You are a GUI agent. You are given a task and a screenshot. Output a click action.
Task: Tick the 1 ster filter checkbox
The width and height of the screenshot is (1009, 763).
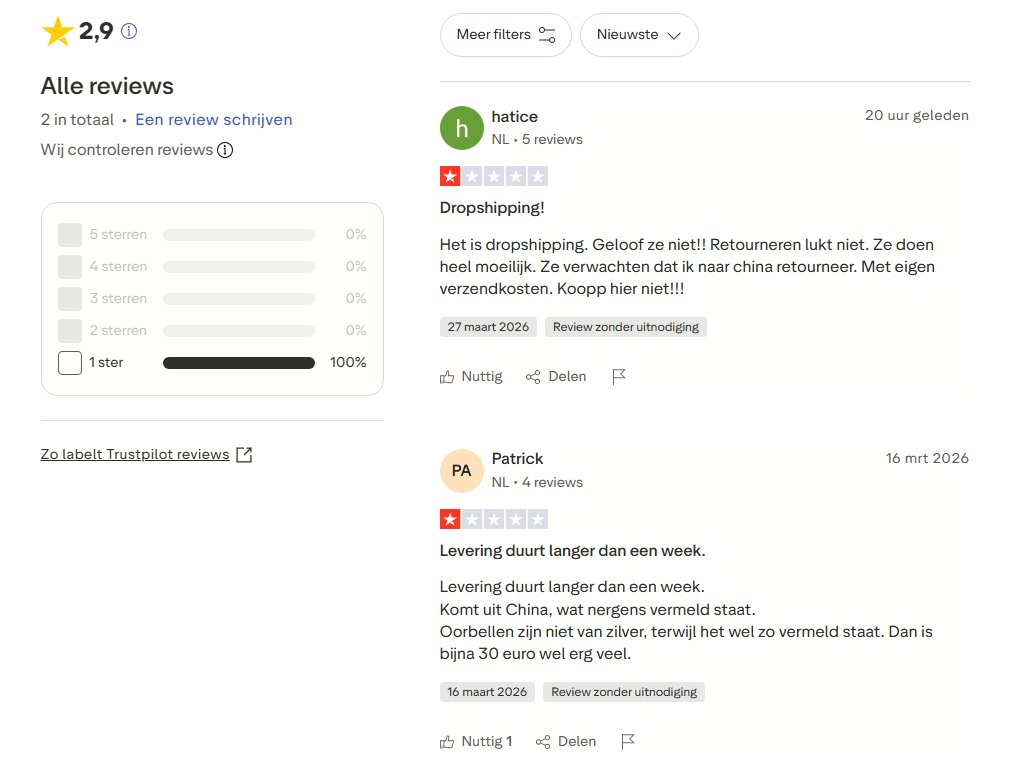point(70,363)
